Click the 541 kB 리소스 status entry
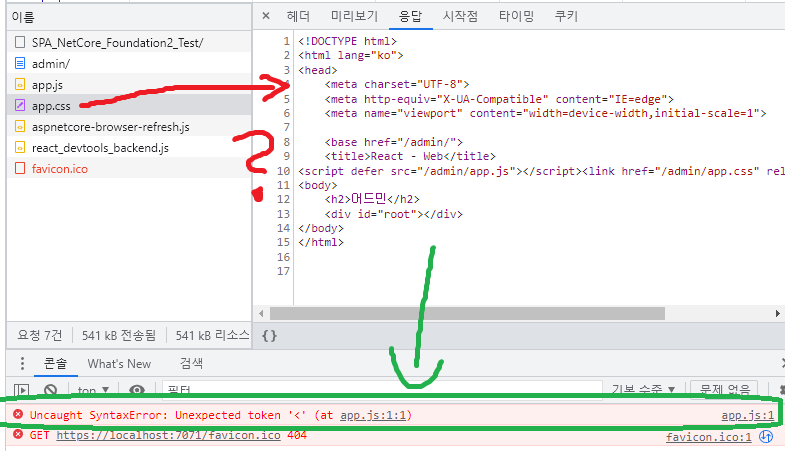This screenshot has height=451, width=785. tap(212, 335)
